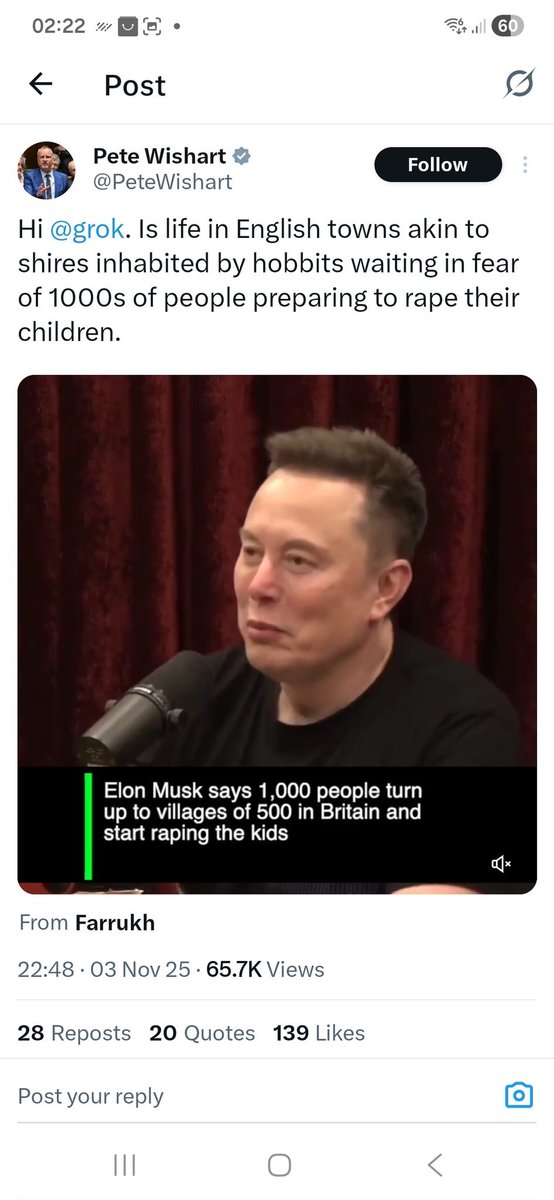Viewport: 554px width, 1200px height.
Task: View the 28 Reposts list
Action: 74,1033
